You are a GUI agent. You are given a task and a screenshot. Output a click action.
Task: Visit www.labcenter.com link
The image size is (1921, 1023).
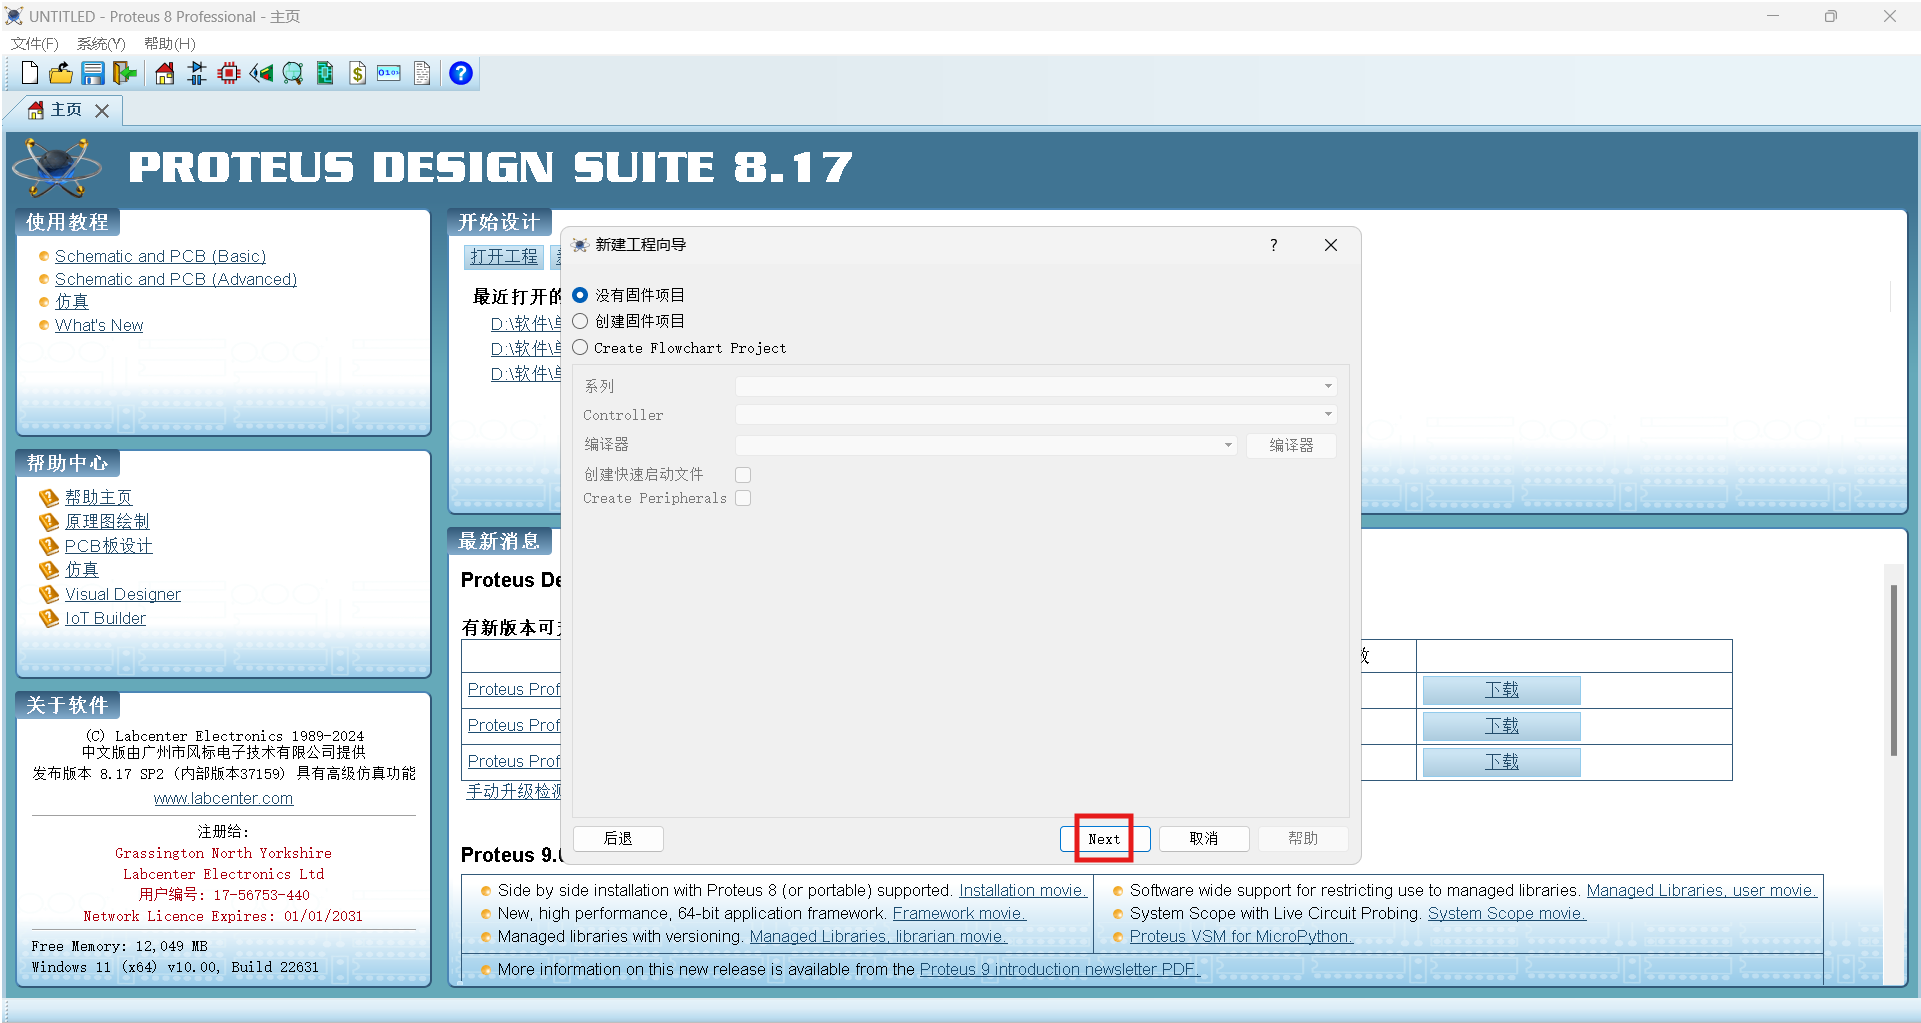point(223,798)
